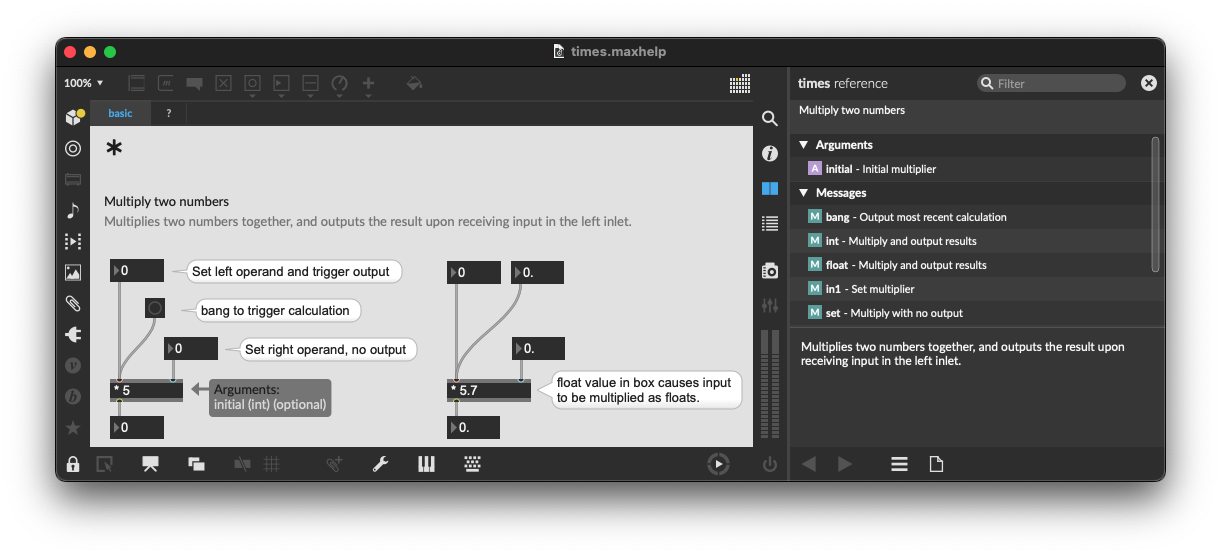Screen dimensions: 1221x555
Task: Collapse the Messages section
Action: coord(803,193)
